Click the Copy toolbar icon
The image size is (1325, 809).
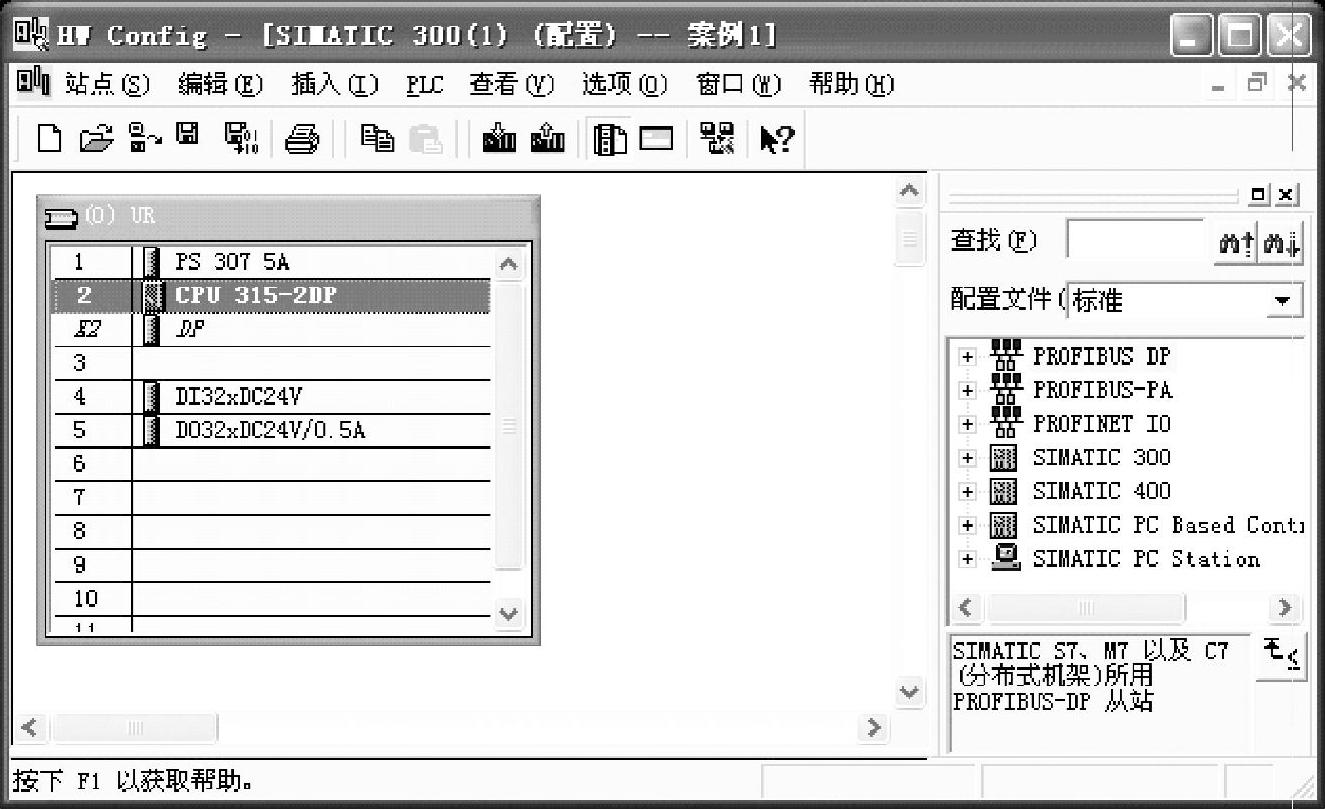click(377, 139)
